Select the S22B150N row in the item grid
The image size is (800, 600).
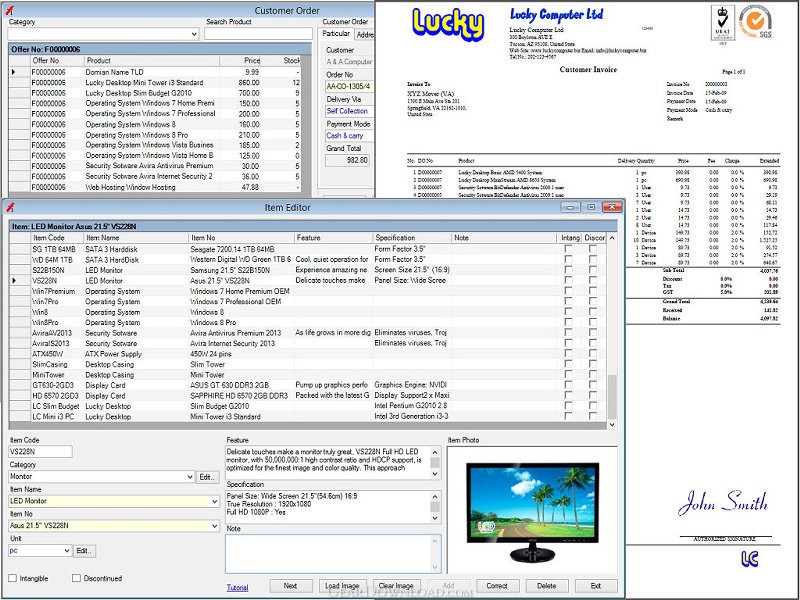coord(308,270)
